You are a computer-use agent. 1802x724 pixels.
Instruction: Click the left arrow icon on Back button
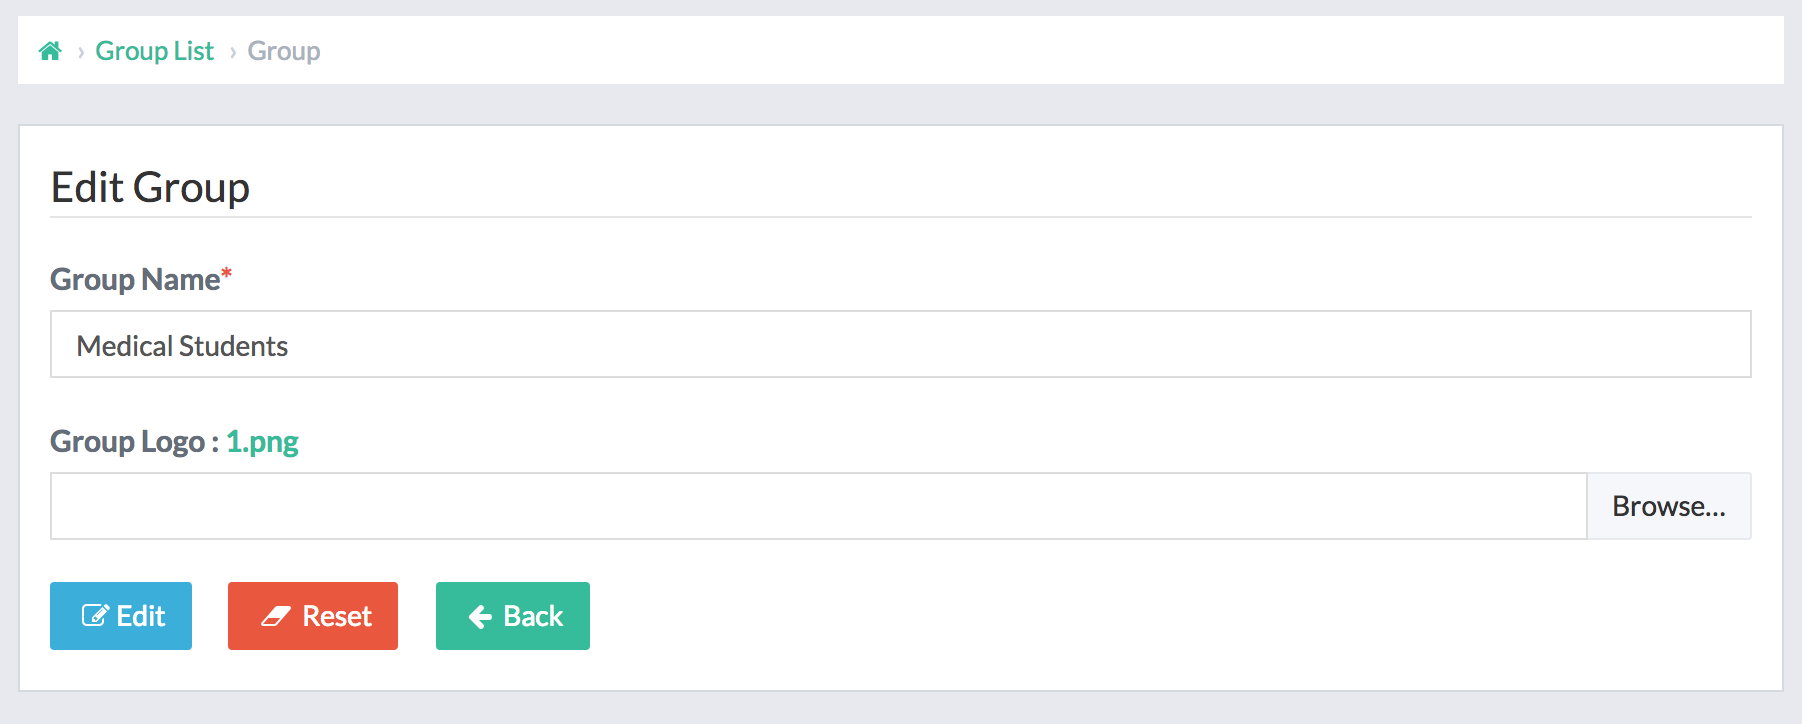[480, 617]
